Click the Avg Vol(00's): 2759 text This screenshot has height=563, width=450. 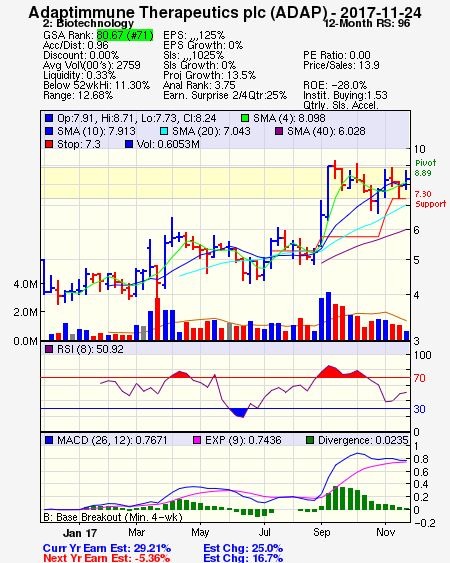[92, 65]
